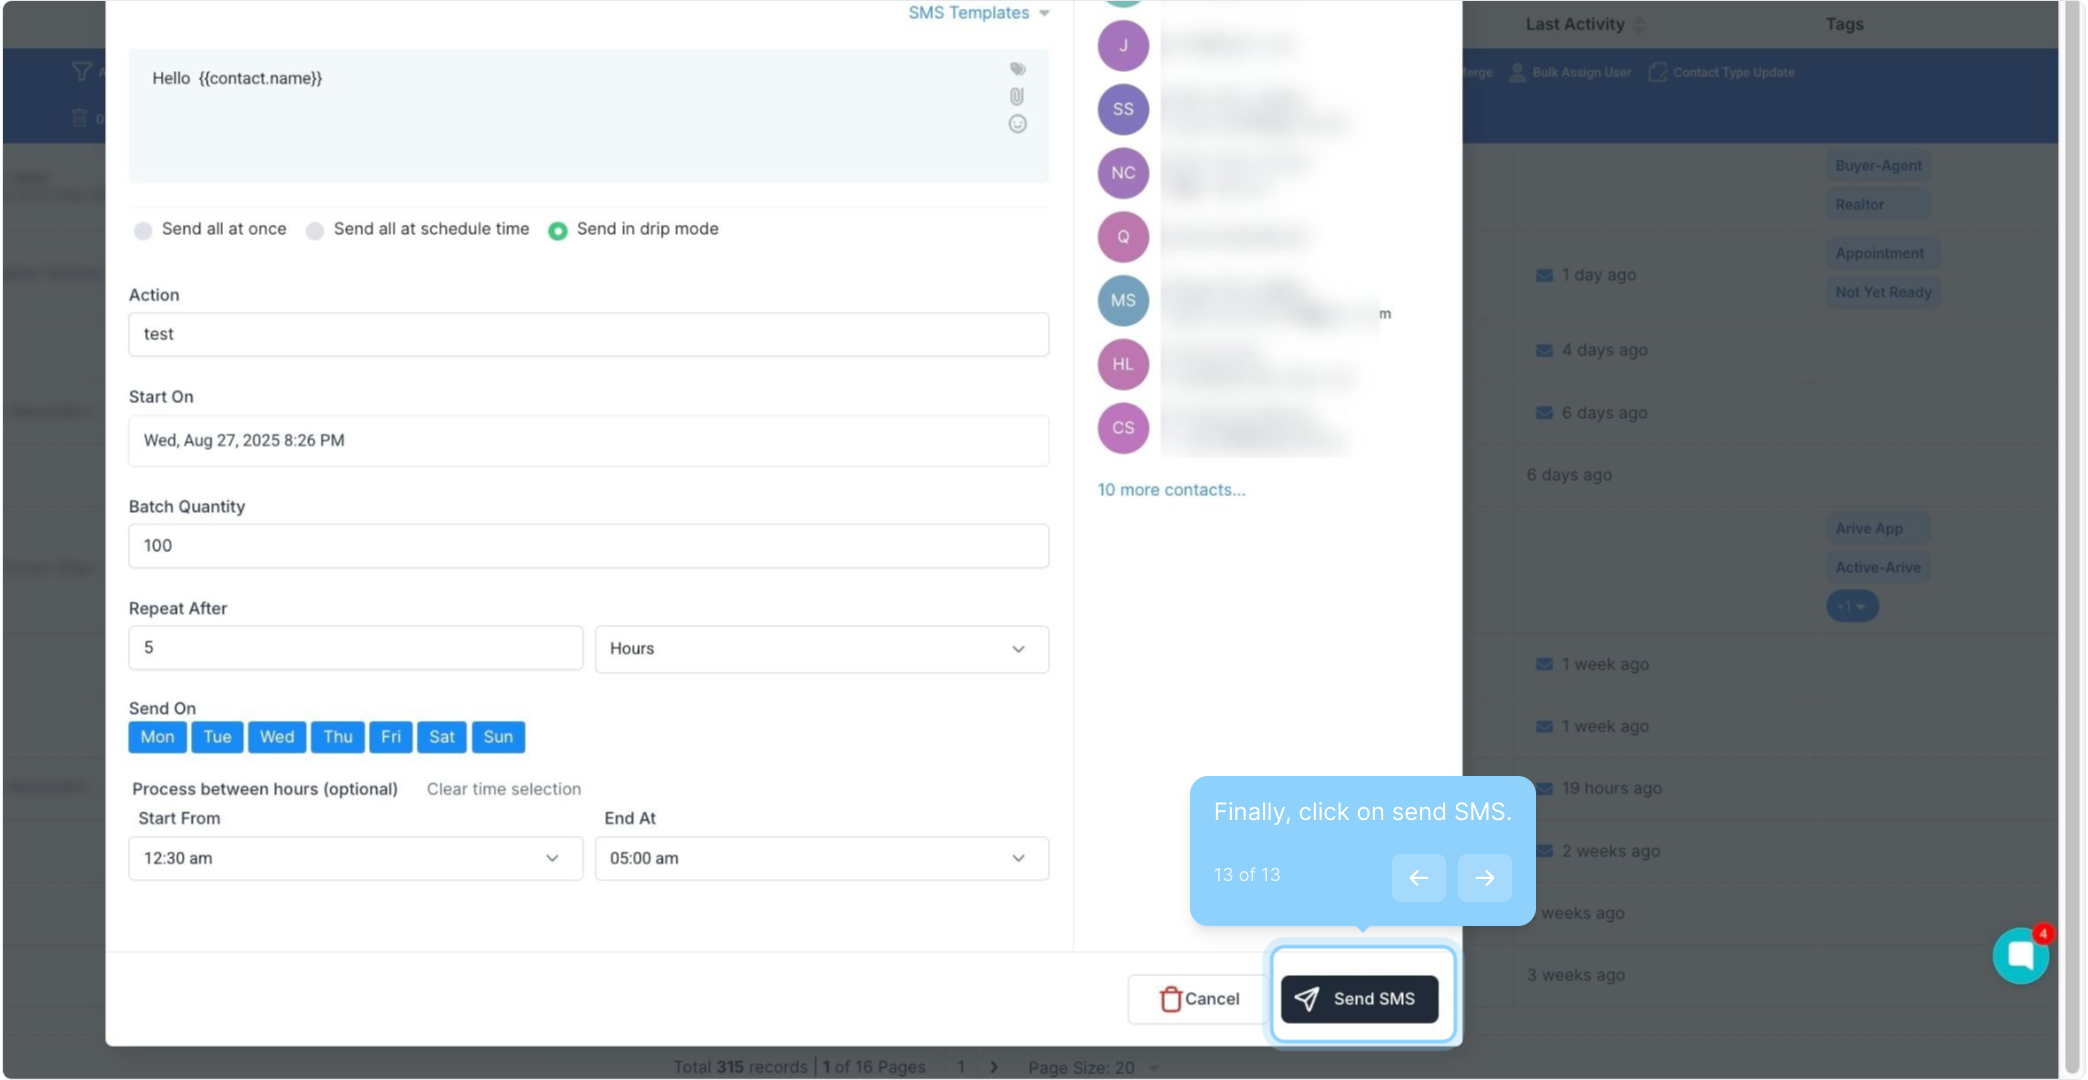The image size is (2088, 1080).
Task: Click the Clear time selection link
Action: coord(503,789)
